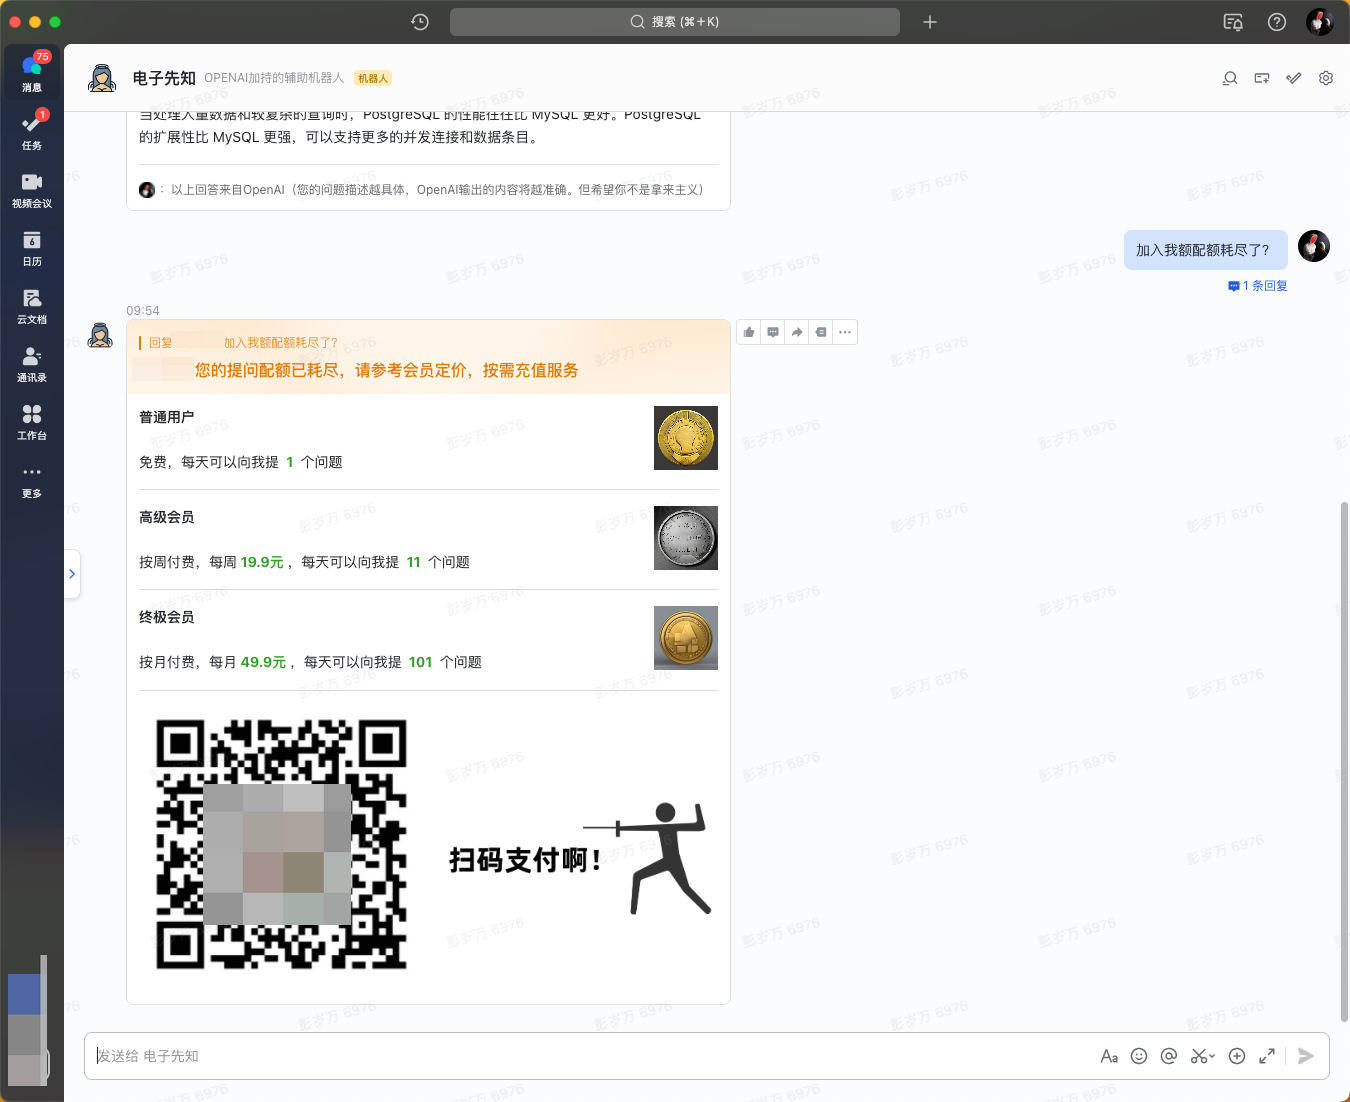
Task: Open the emoji picker
Action: click(1139, 1056)
